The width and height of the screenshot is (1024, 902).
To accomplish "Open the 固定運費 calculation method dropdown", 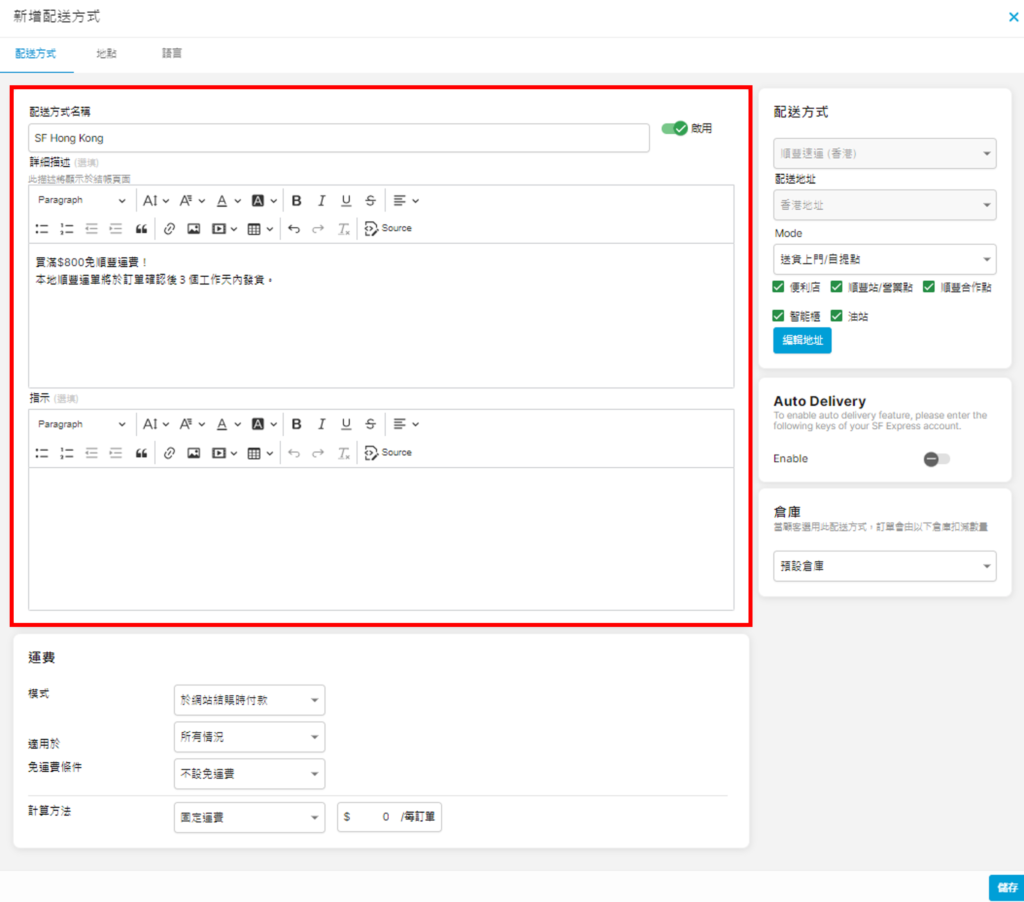I will (x=249, y=817).
